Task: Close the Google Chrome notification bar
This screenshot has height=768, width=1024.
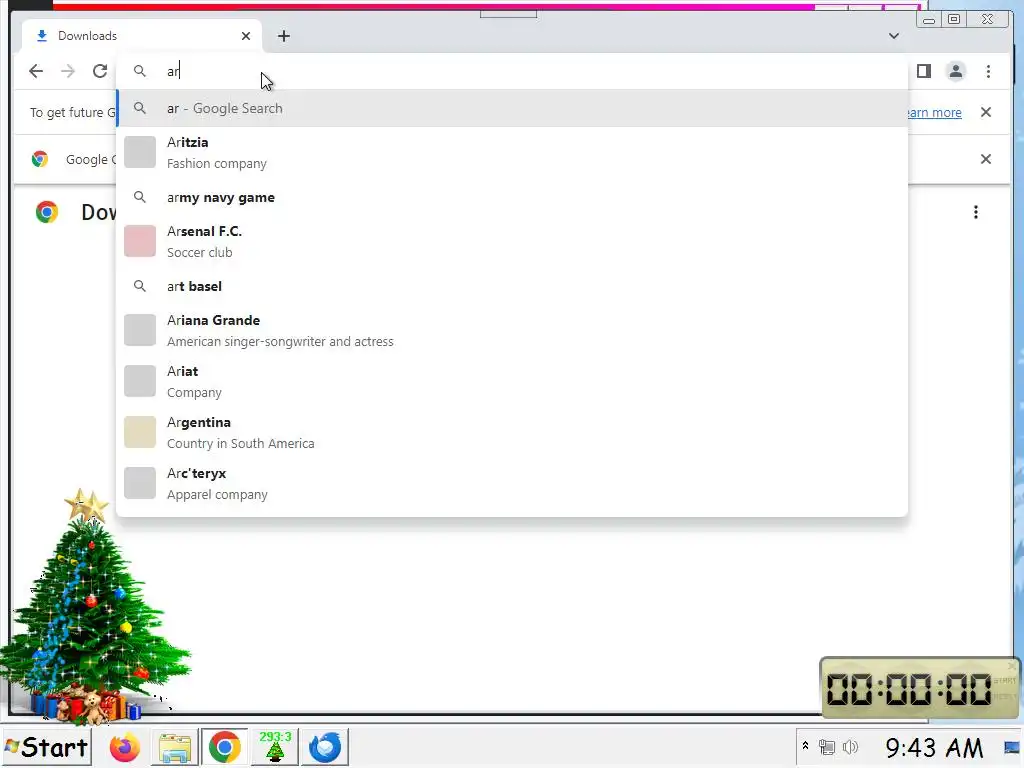Action: [x=986, y=159]
